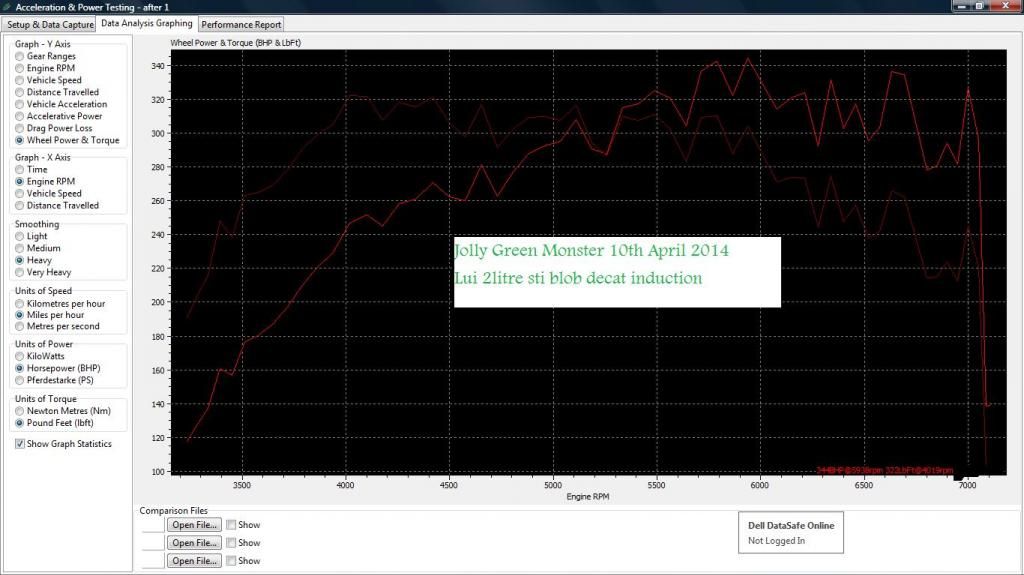This screenshot has height=575, width=1024.
Task: Change torque units to Newton Metres
Action: point(20,412)
